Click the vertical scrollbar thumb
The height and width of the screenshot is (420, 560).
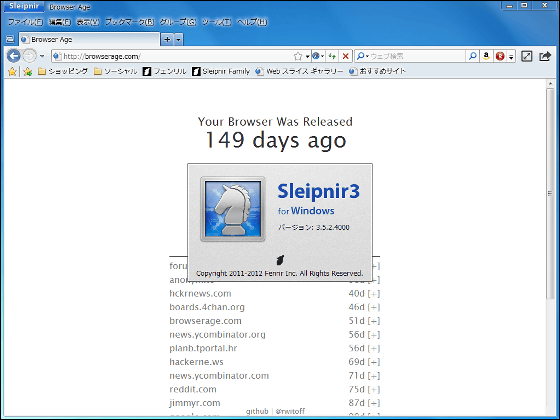pos(550,193)
